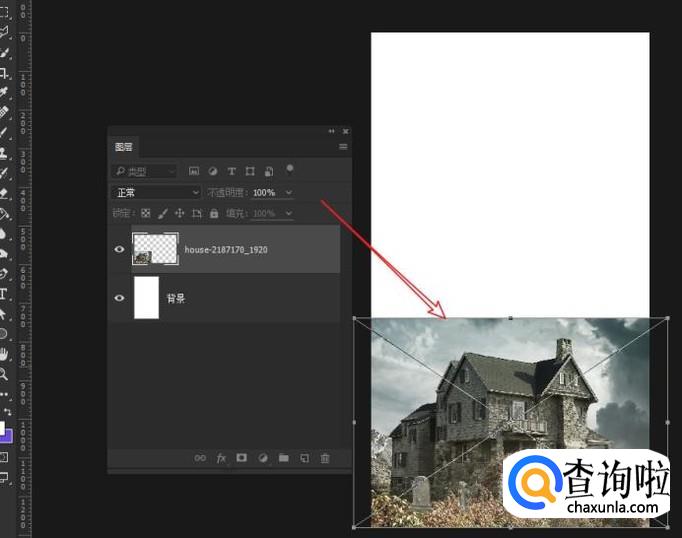Screen dimensions: 682x538
Task: Select the Eyedropper tool
Action: click(x=4, y=92)
